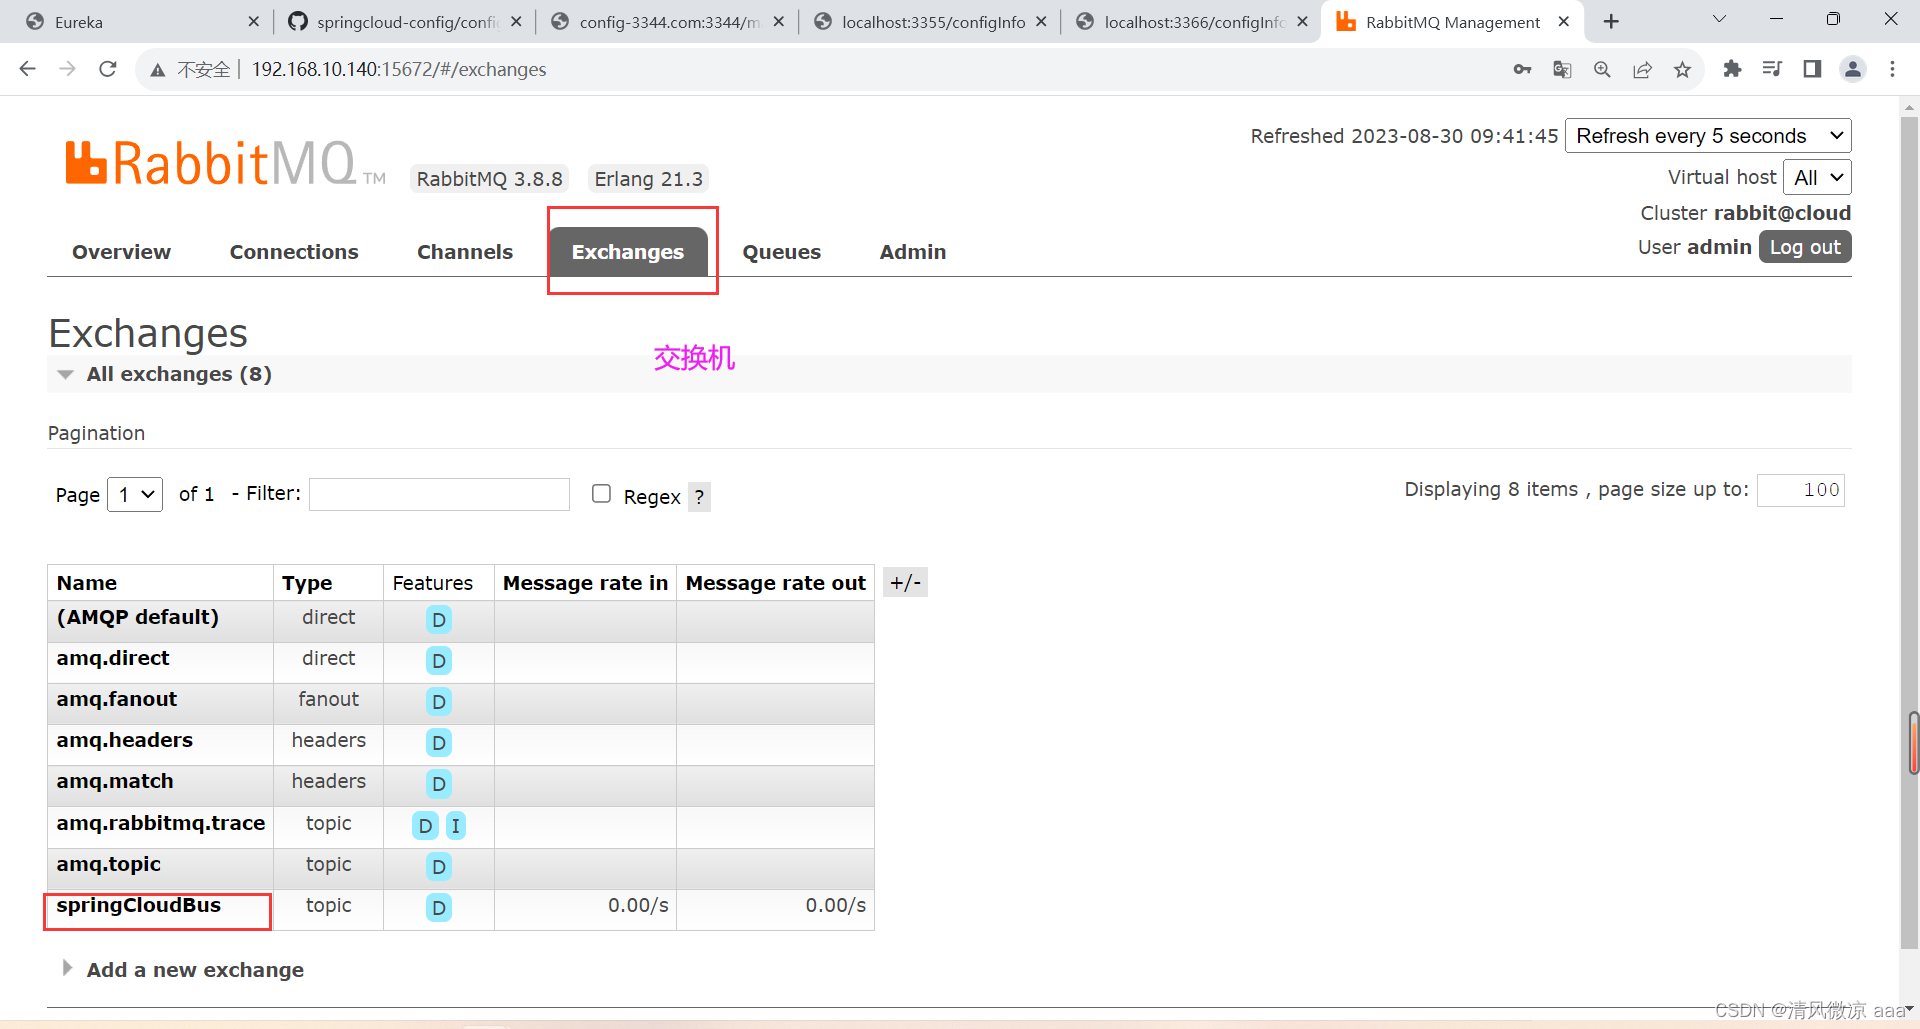
Task: Click the share page icon
Action: 1642,69
